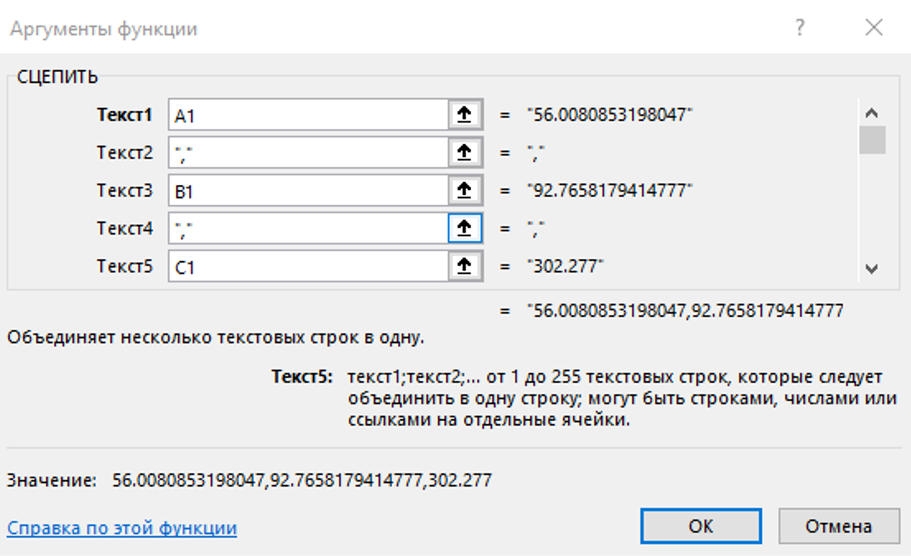Click the Текст5 field containing C1
Screen dimensions: 911x556
coord(307,266)
